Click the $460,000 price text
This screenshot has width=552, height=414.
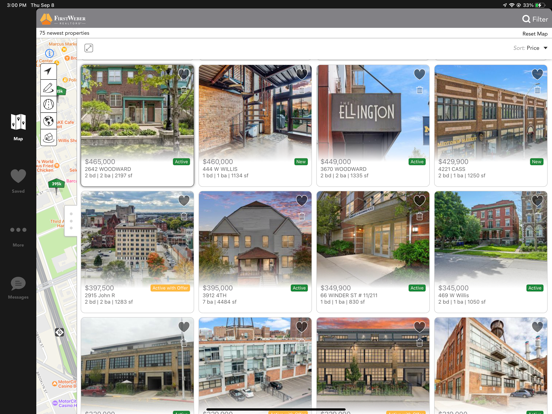pos(218,162)
